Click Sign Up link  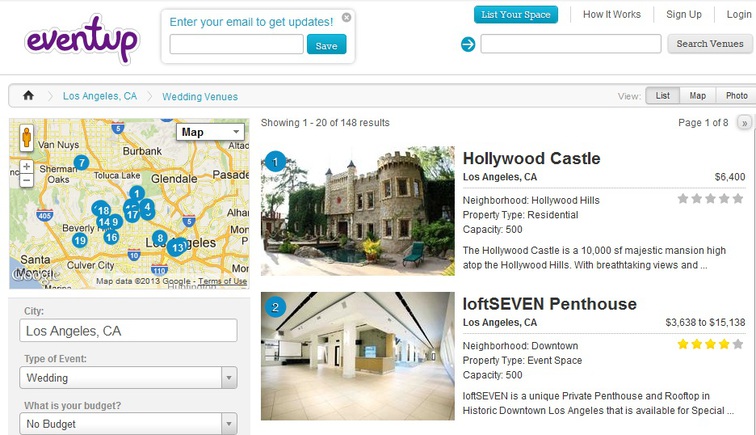click(684, 14)
